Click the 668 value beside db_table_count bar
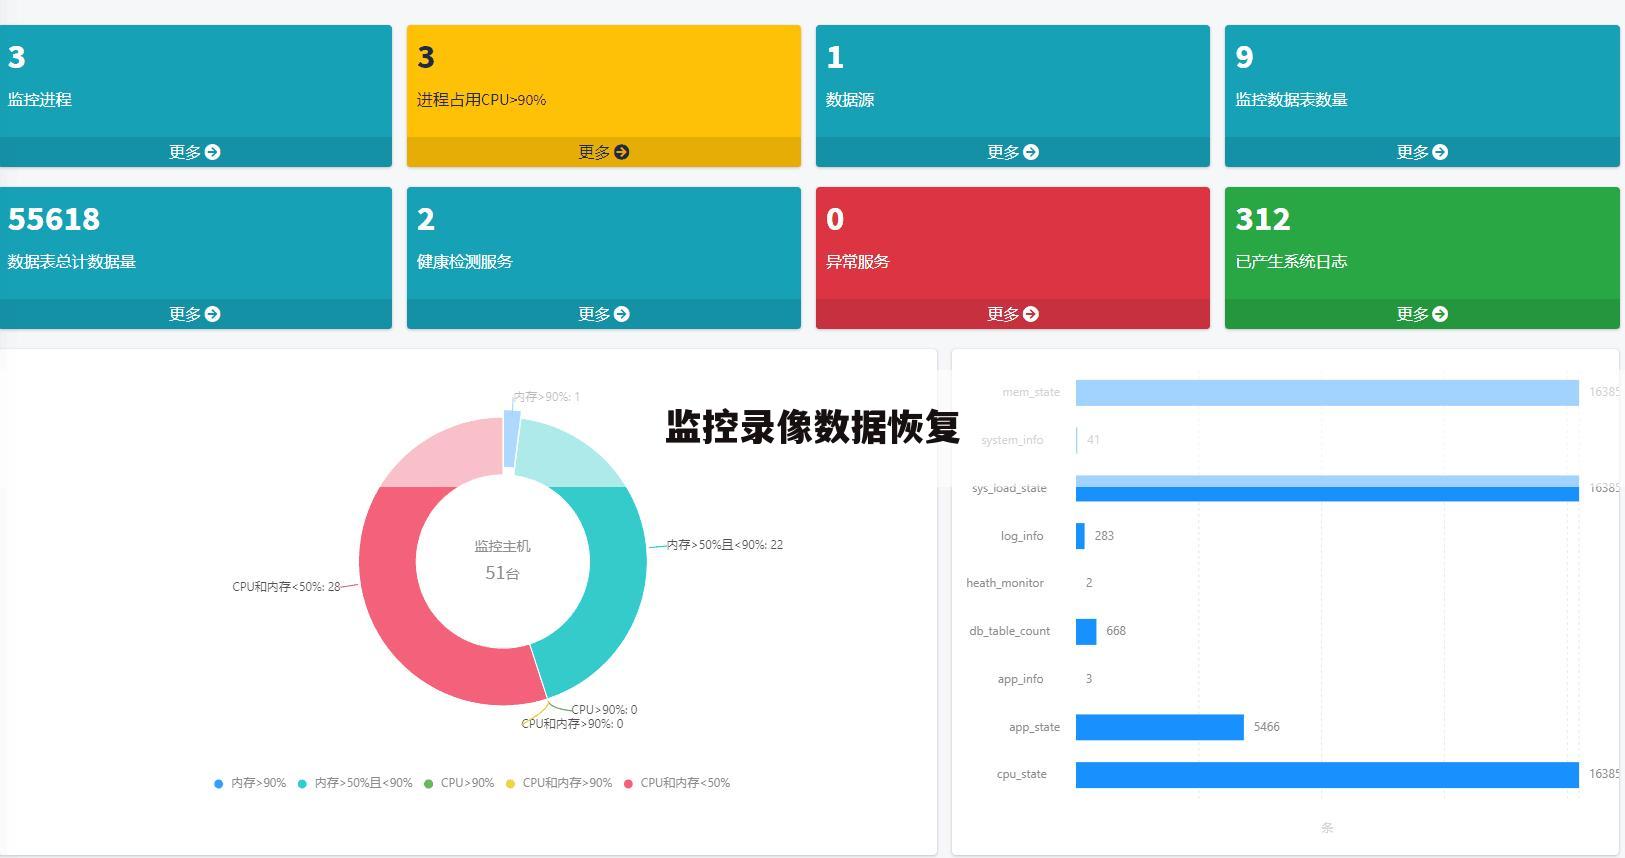Viewport: 1625px width, 858px height. point(1116,631)
